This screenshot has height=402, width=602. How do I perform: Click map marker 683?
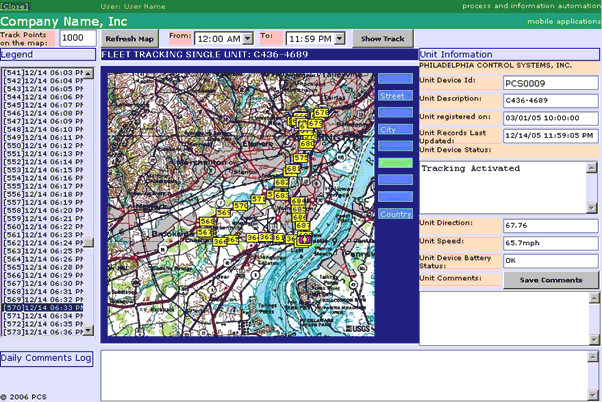click(281, 196)
